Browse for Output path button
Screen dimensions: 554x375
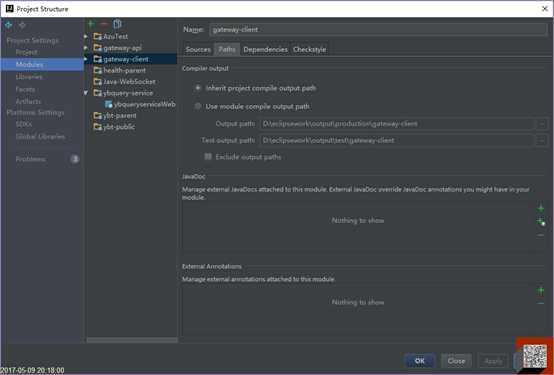(x=542, y=124)
